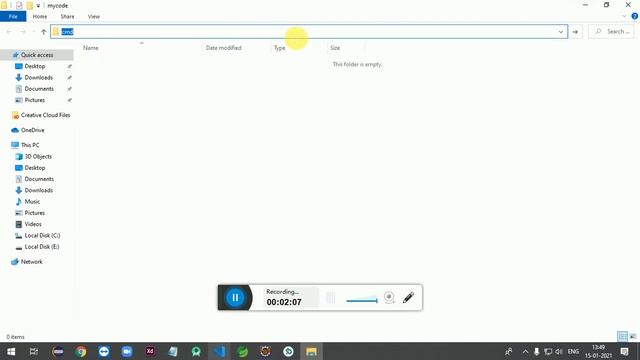Open pinned Documents under Quick access

pos(39,89)
